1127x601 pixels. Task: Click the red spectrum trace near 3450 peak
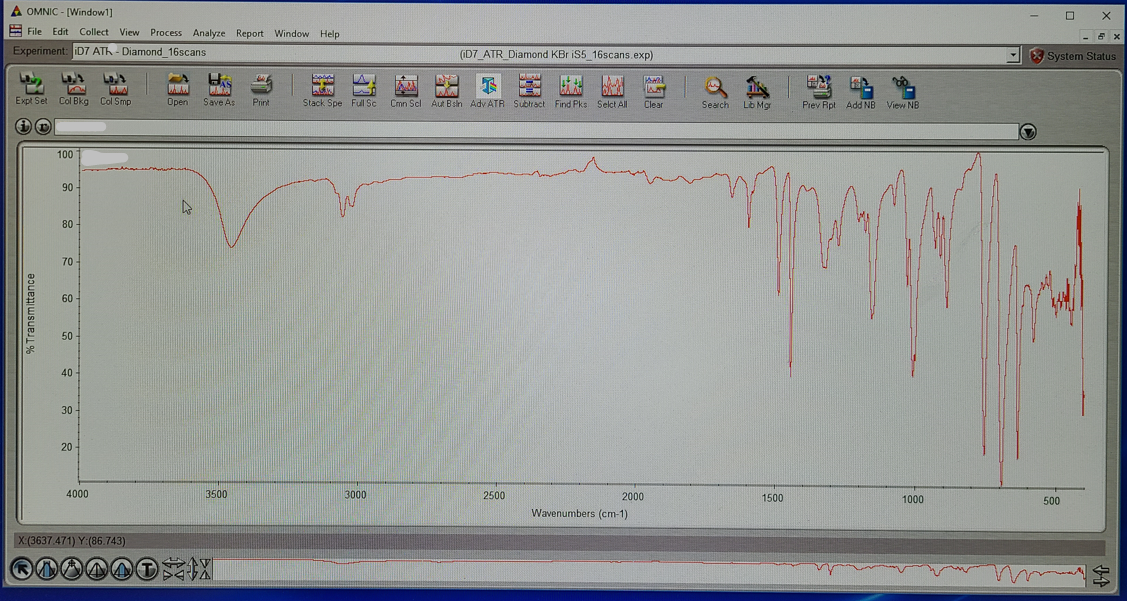[x=231, y=244]
